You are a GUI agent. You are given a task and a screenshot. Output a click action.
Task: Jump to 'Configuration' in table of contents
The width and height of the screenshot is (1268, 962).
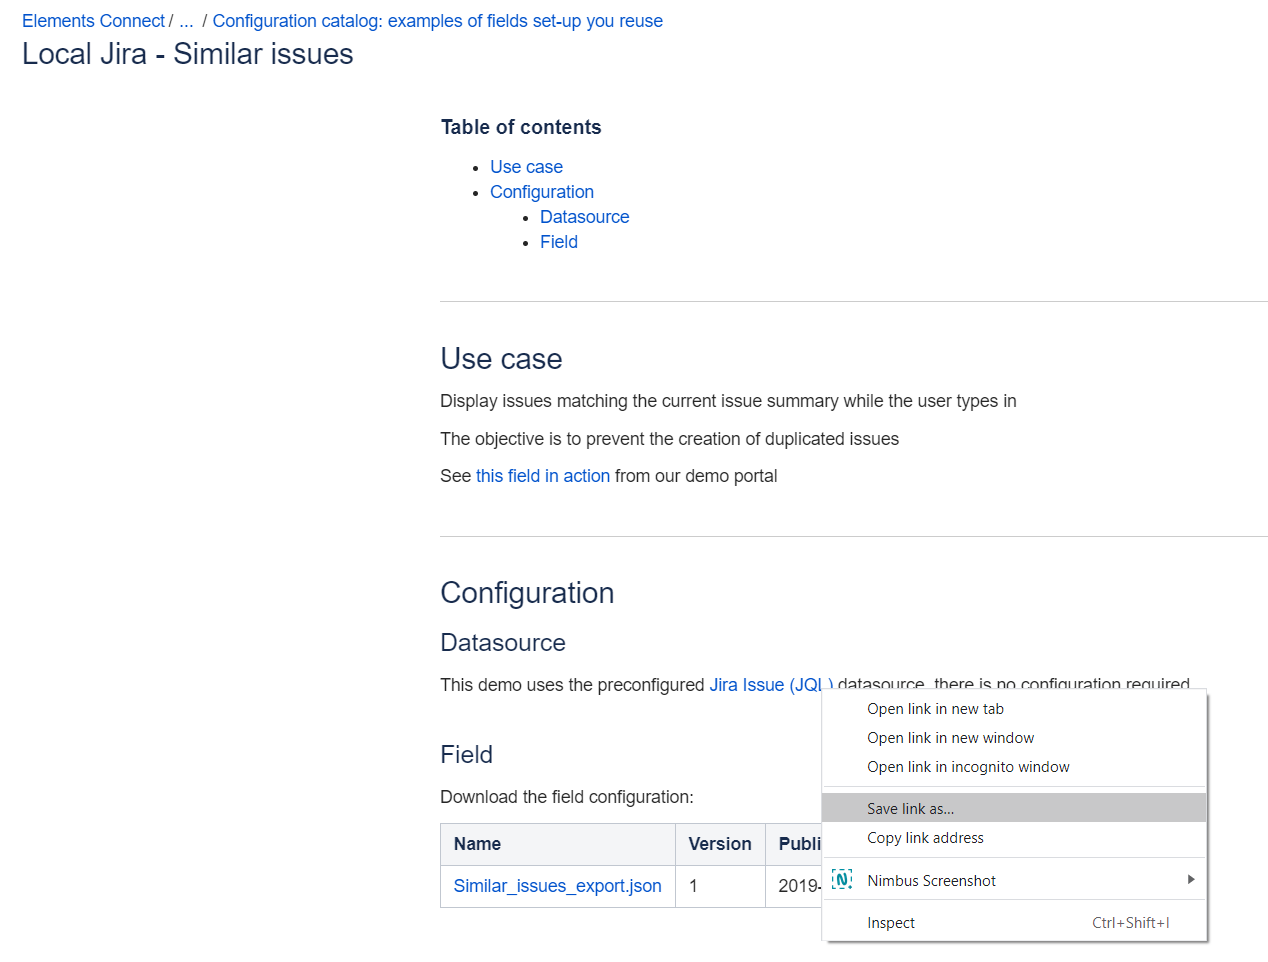pos(541,192)
